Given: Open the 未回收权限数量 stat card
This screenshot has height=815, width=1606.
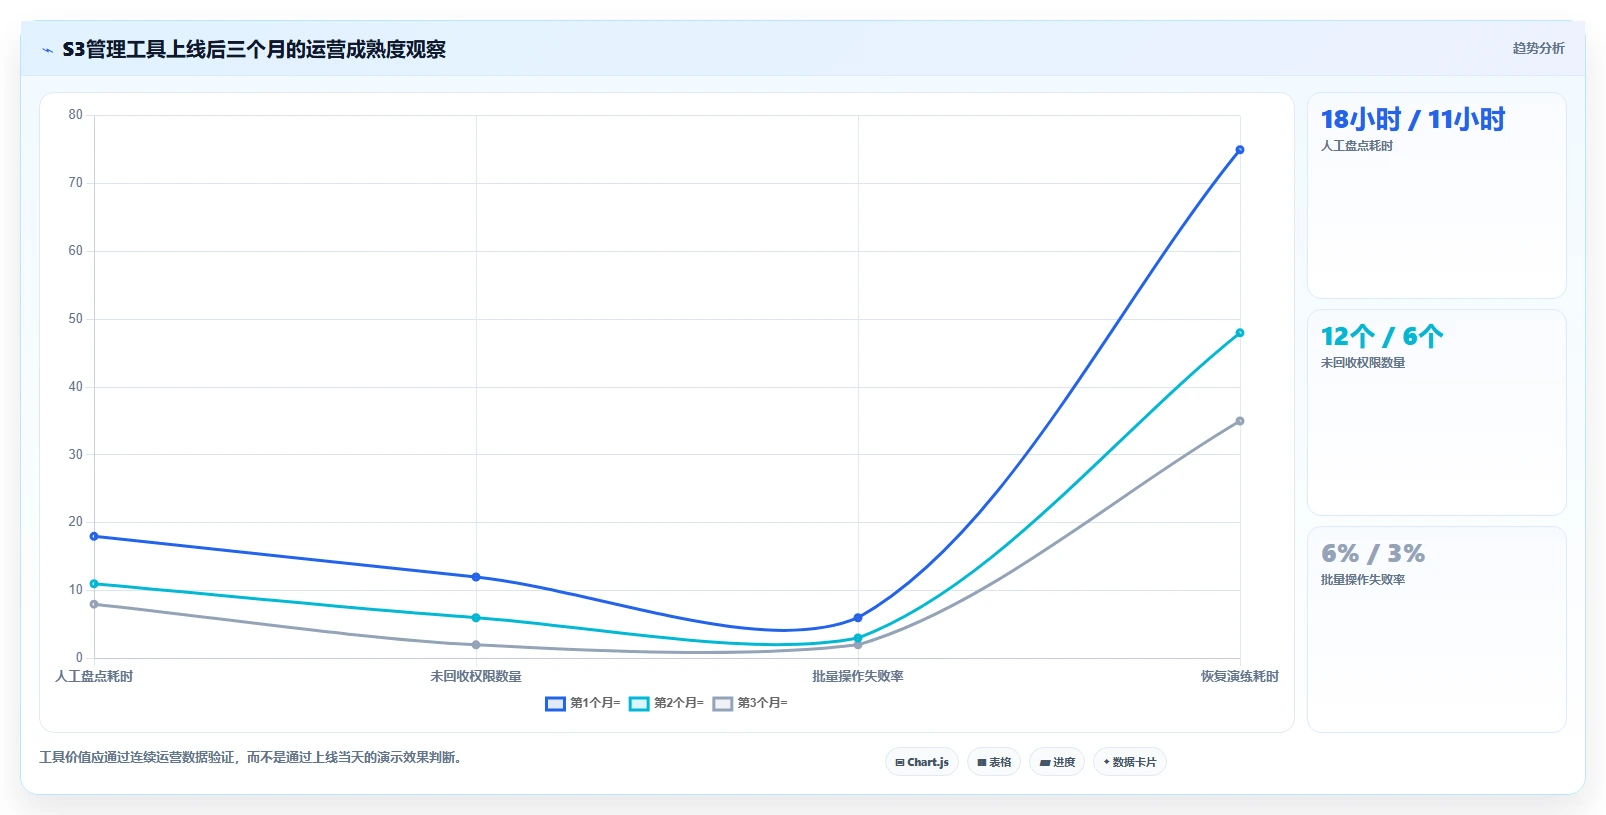Looking at the screenshot, I should coord(1437,413).
